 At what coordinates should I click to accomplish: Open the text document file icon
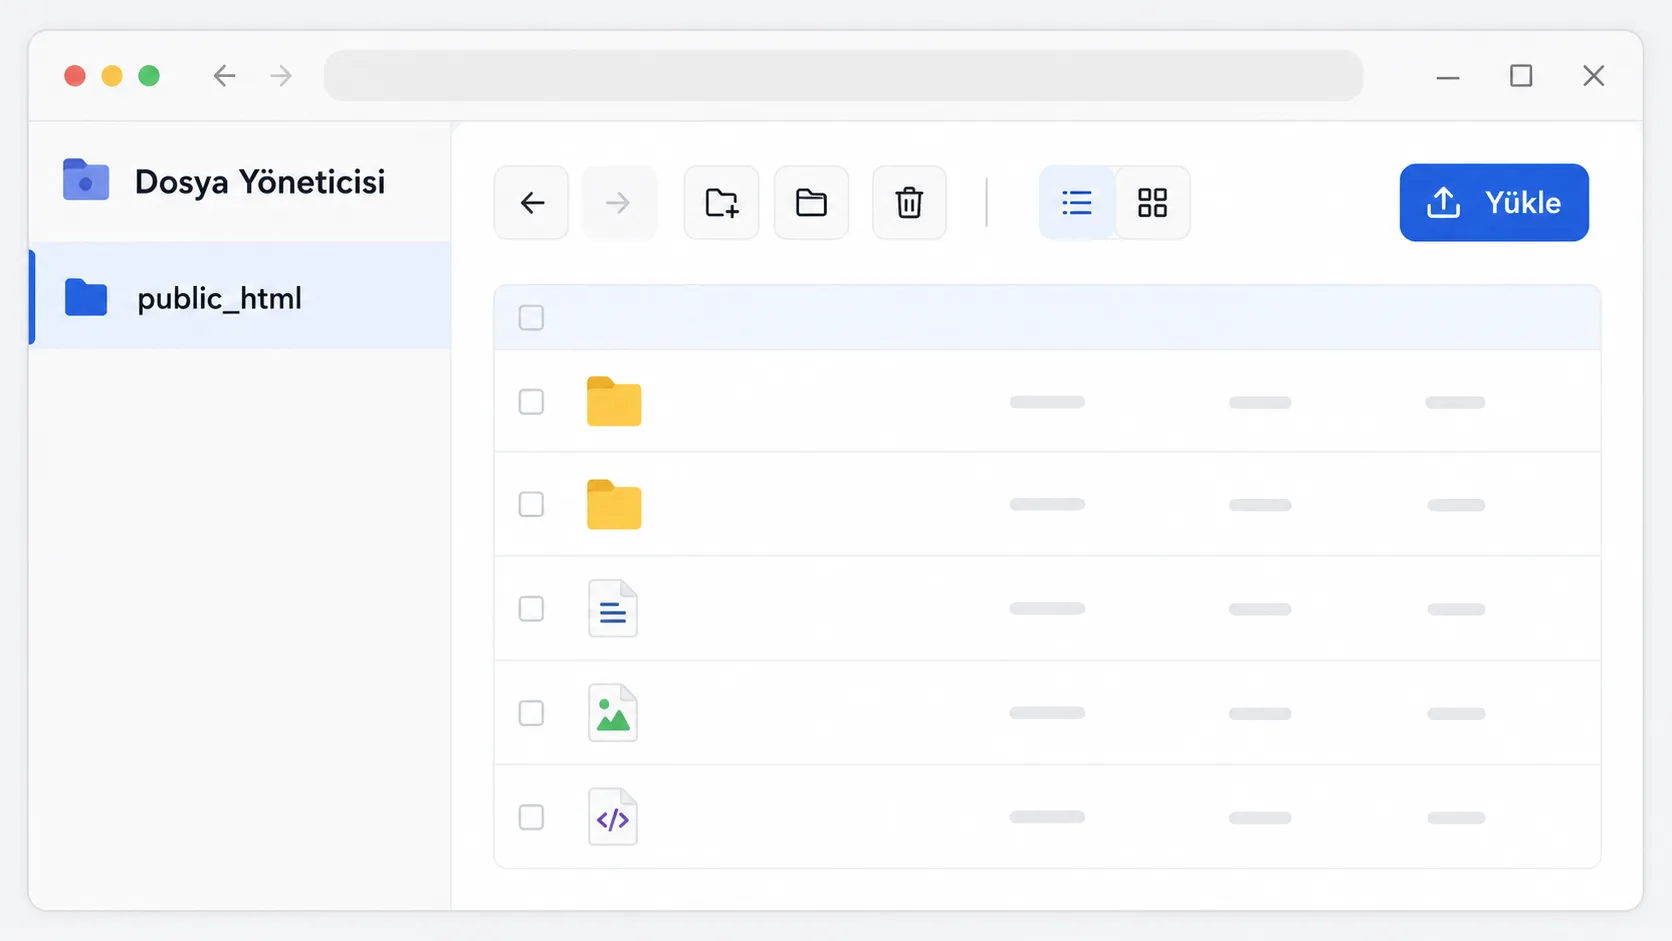point(613,608)
